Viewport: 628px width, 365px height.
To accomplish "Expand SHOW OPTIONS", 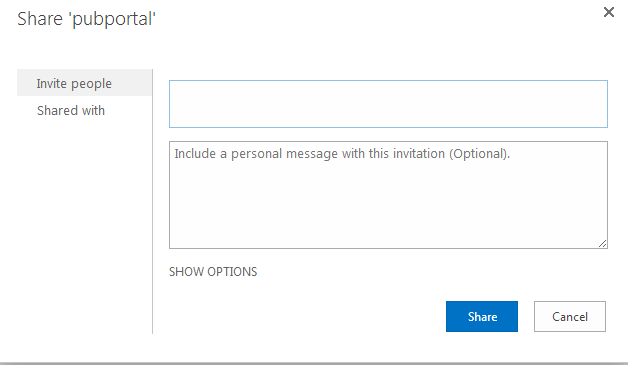I will click(213, 272).
